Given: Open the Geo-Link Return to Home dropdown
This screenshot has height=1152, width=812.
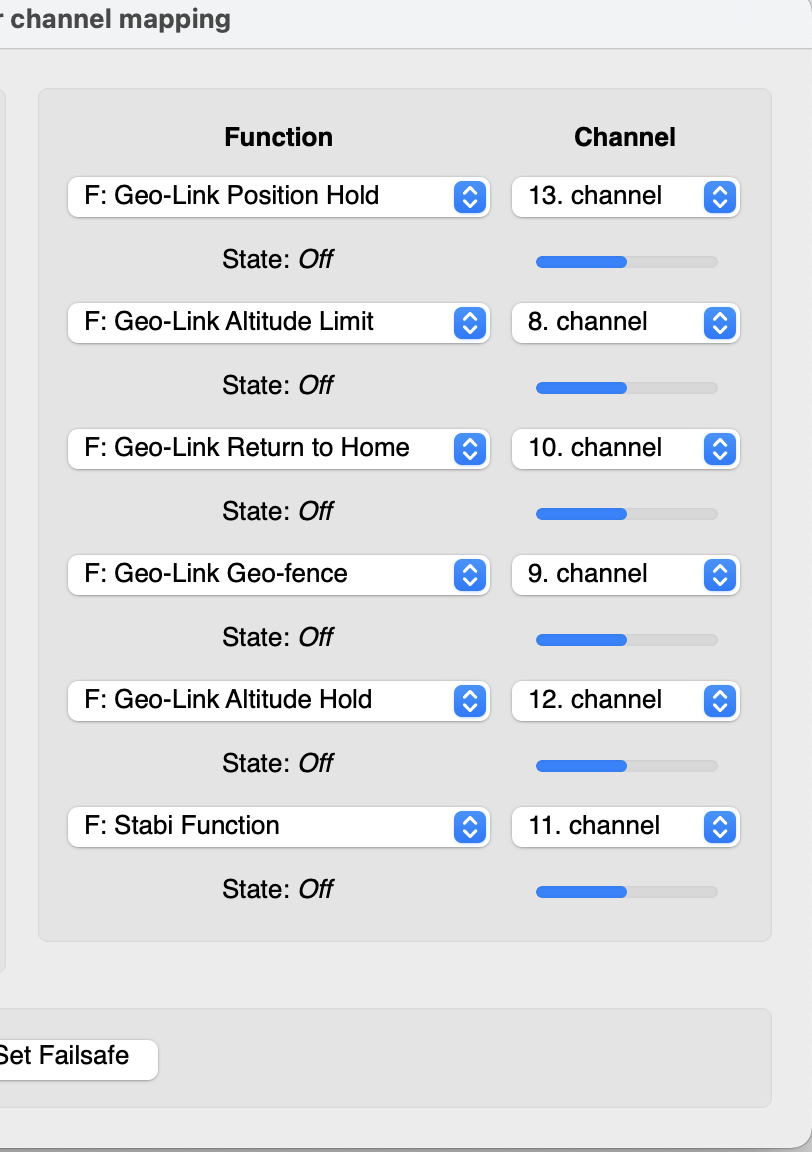Looking at the screenshot, I should pos(278,448).
